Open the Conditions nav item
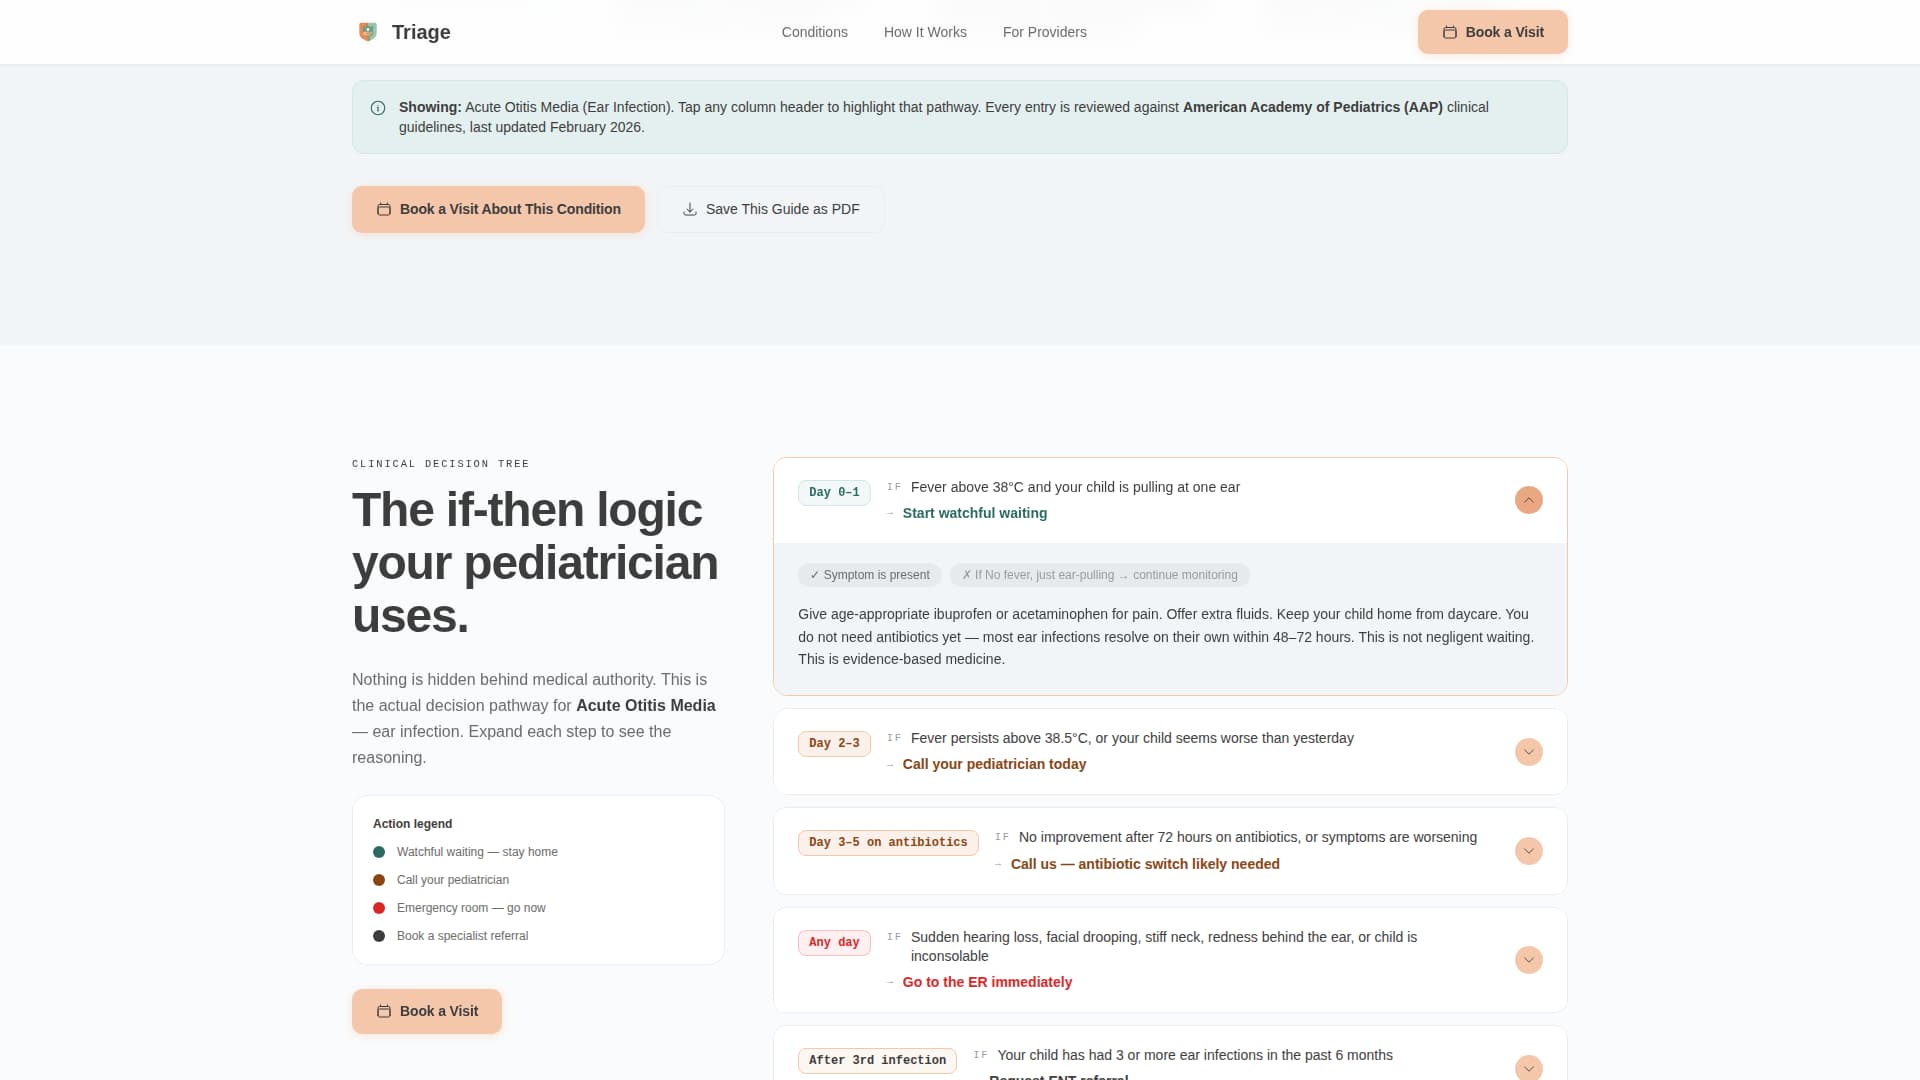This screenshot has width=1920, height=1080. (x=815, y=32)
